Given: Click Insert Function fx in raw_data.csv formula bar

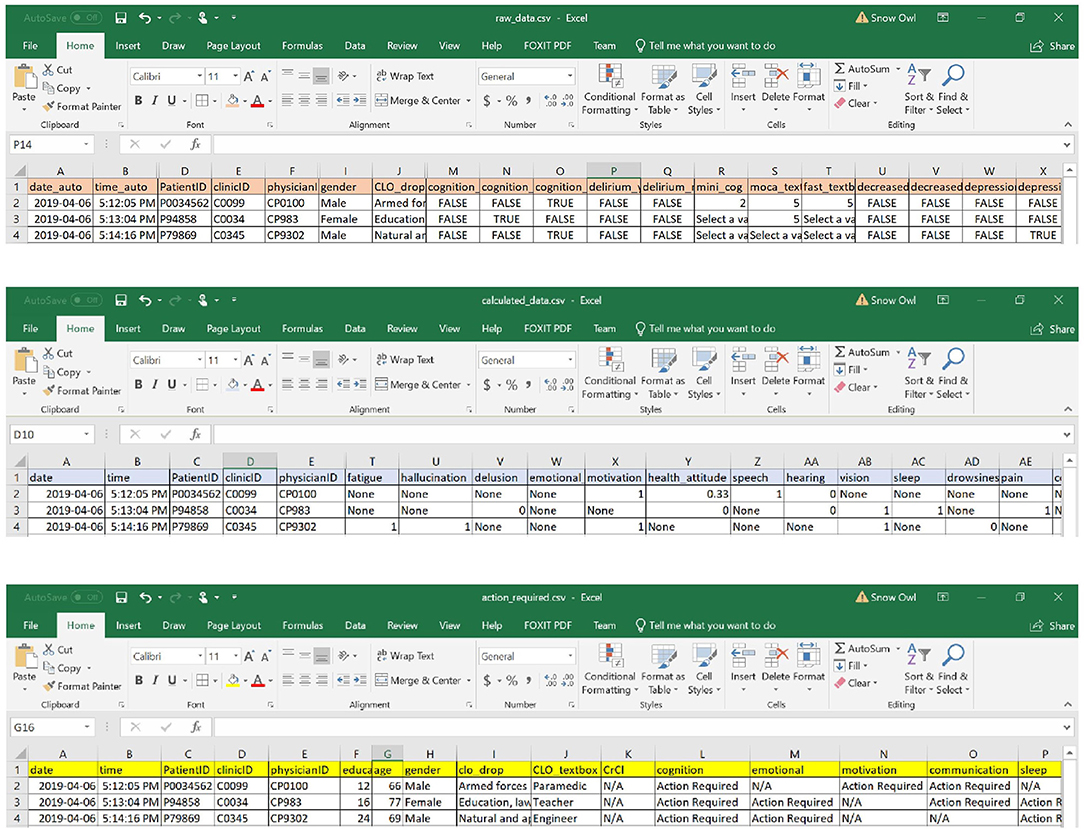Looking at the screenshot, I should point(196,144).
